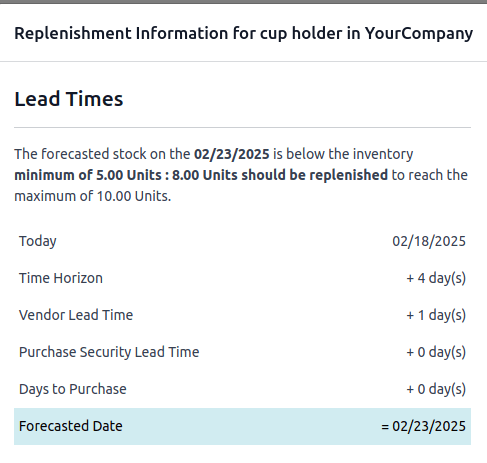Screen dimensions: 487x463
Task: Click today's date value 02/18/2025
Action: pyautogui.click(x=429, y=241)
